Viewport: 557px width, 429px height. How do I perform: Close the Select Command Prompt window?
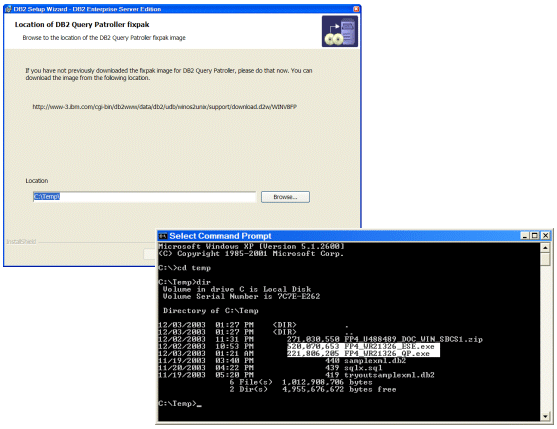(545, 235)
